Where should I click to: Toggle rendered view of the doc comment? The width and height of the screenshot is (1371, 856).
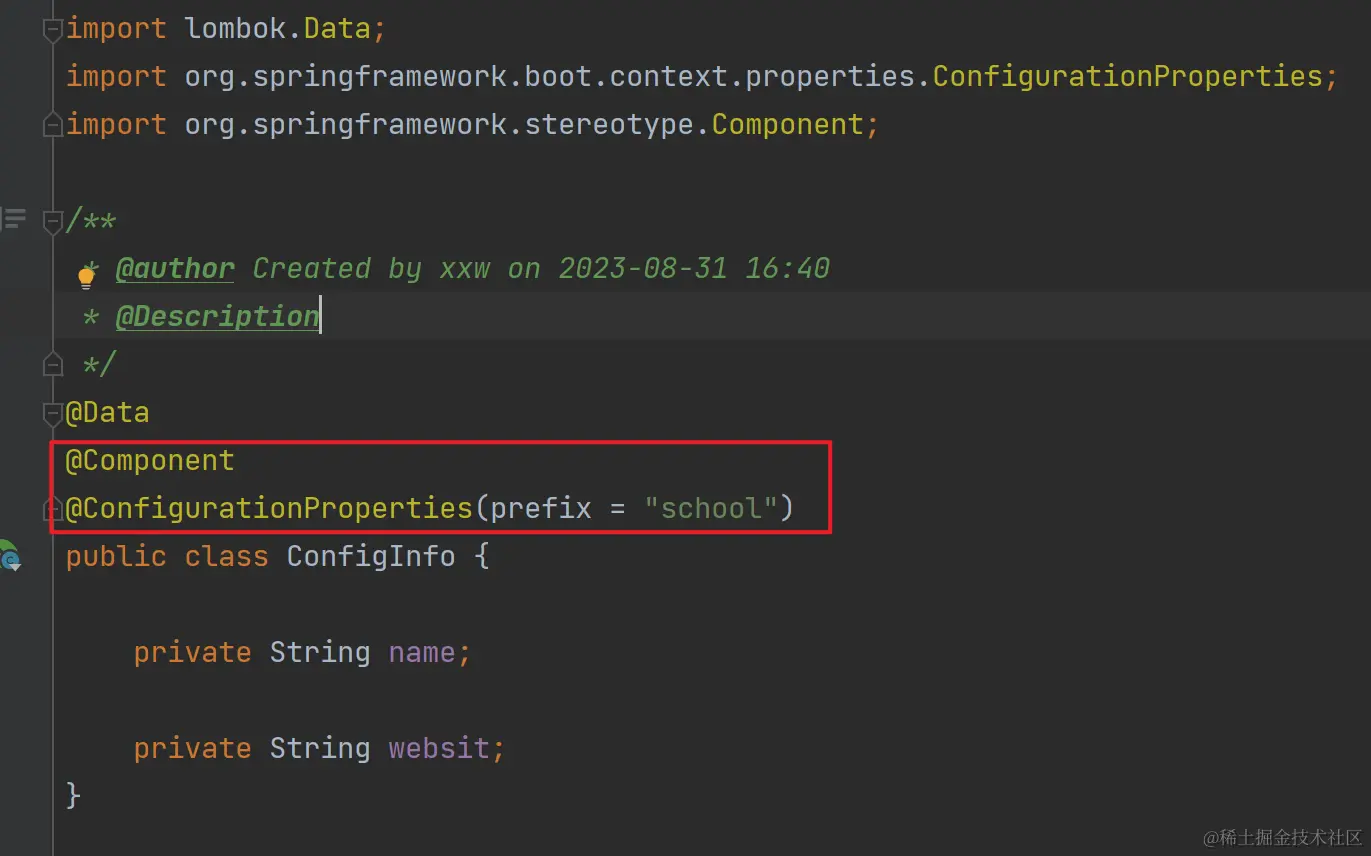(x=14, y=219)
